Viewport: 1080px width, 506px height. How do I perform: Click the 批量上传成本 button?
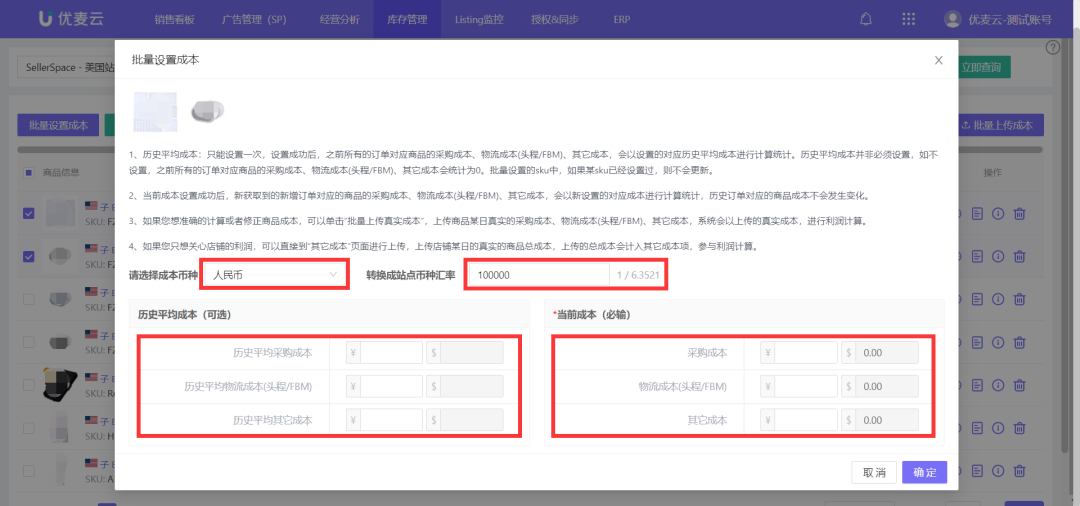pos(1001,125)
